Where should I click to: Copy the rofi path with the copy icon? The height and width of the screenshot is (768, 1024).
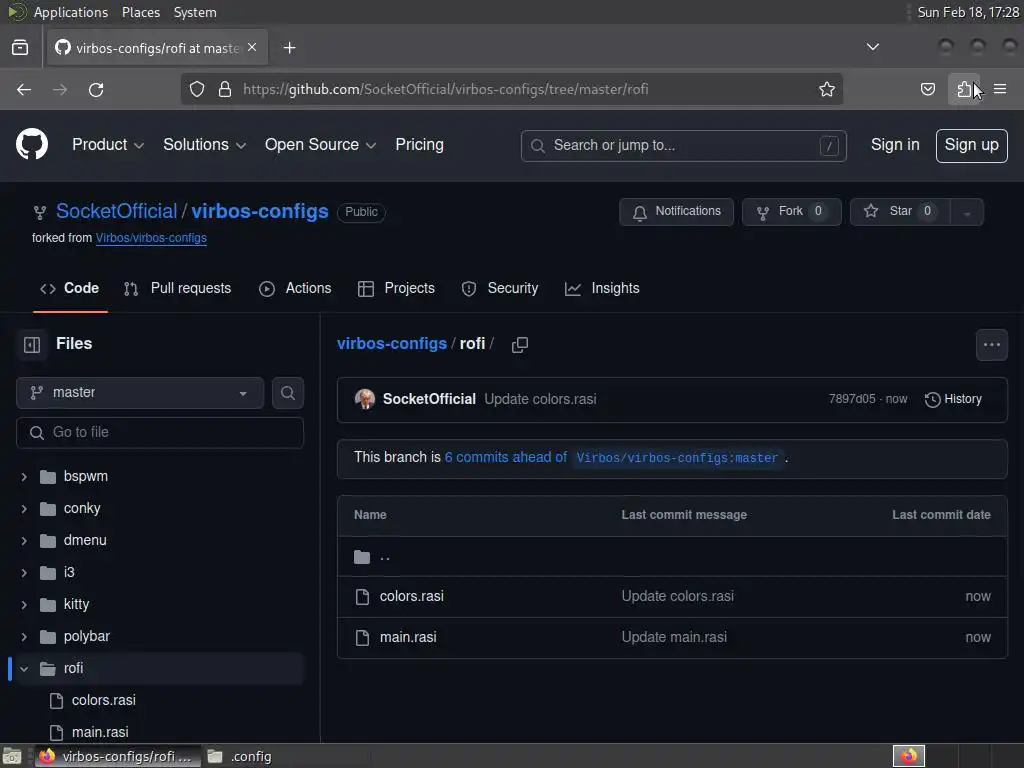[520, 344]
